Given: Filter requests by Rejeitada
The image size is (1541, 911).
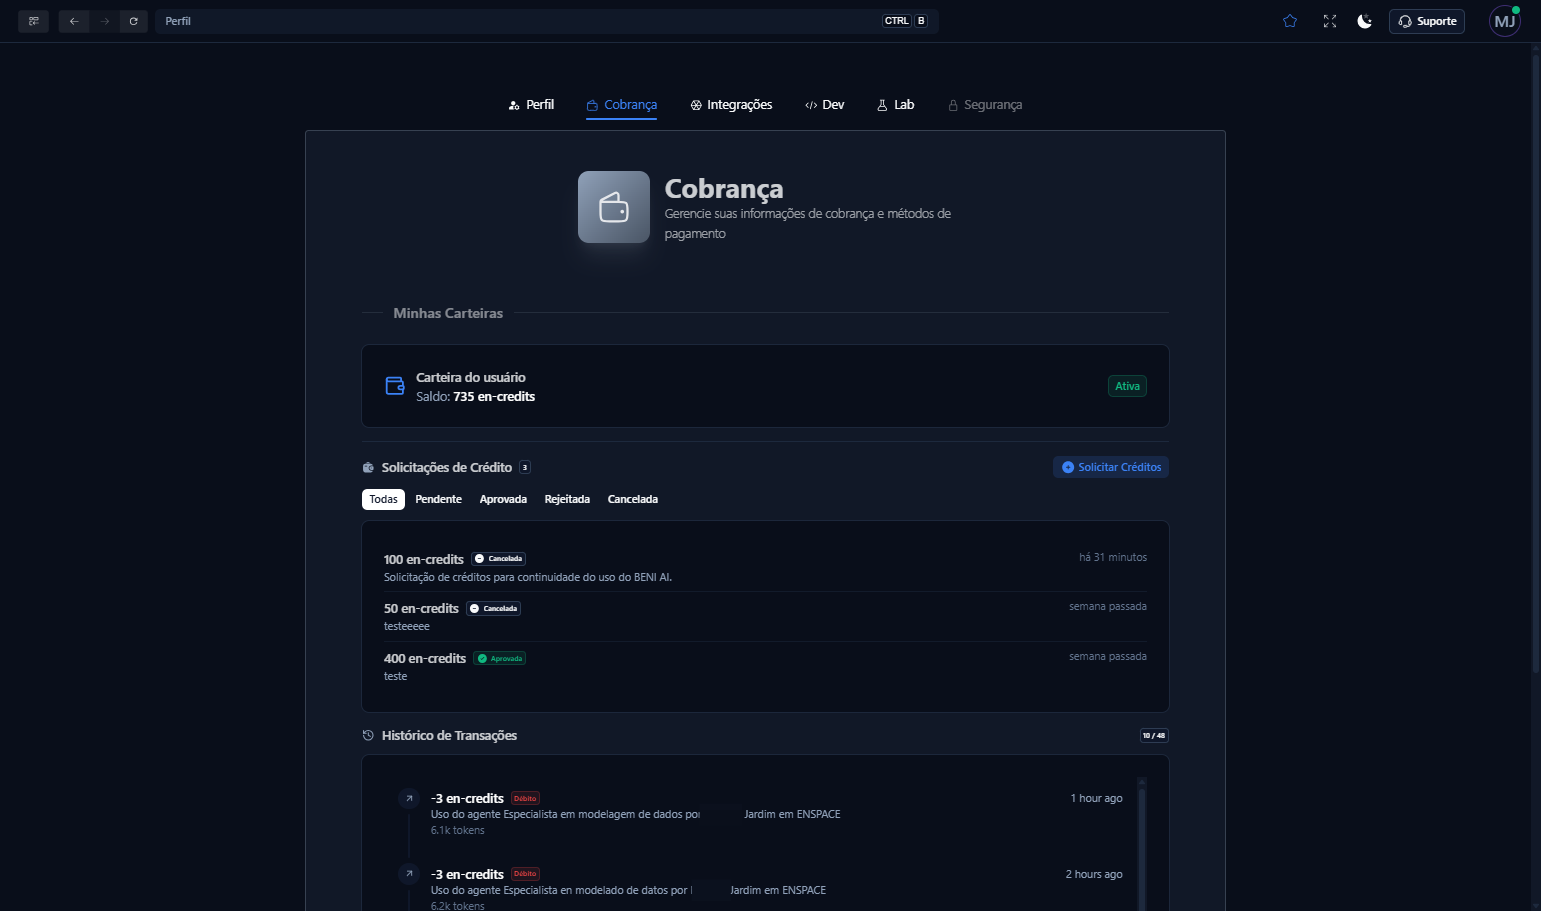Looking at the screenshot, I should coord(567,499).
